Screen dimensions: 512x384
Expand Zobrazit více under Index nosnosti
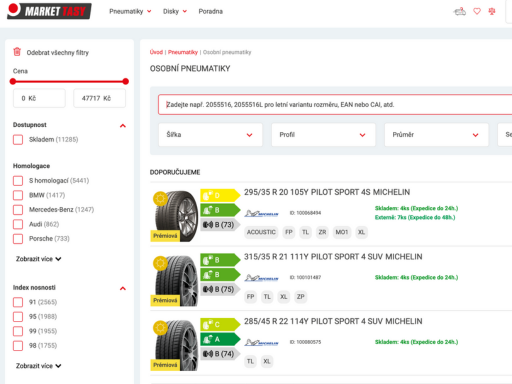pyautogui.click(x=39, y=366)
